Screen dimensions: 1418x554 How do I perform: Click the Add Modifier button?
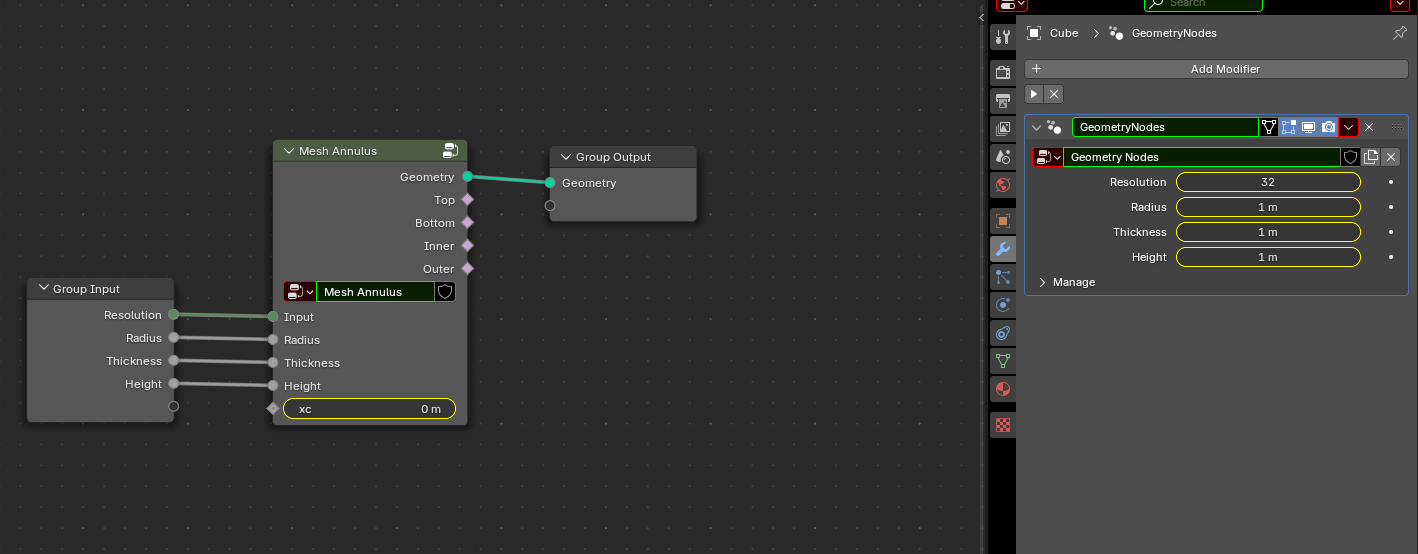[1216, 69]
